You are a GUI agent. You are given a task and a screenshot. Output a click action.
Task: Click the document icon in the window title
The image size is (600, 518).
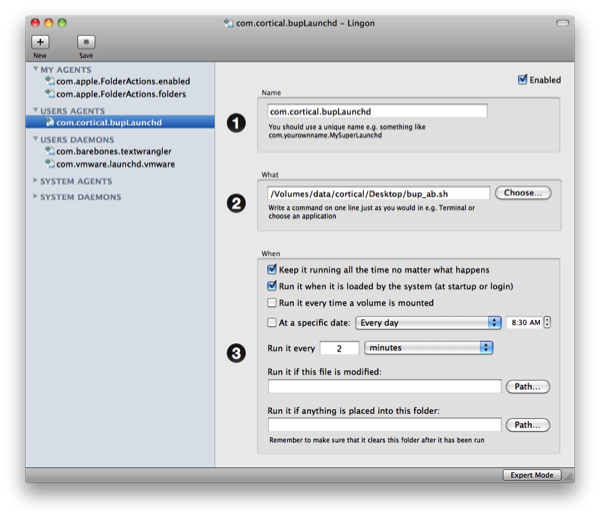point(228,23)
